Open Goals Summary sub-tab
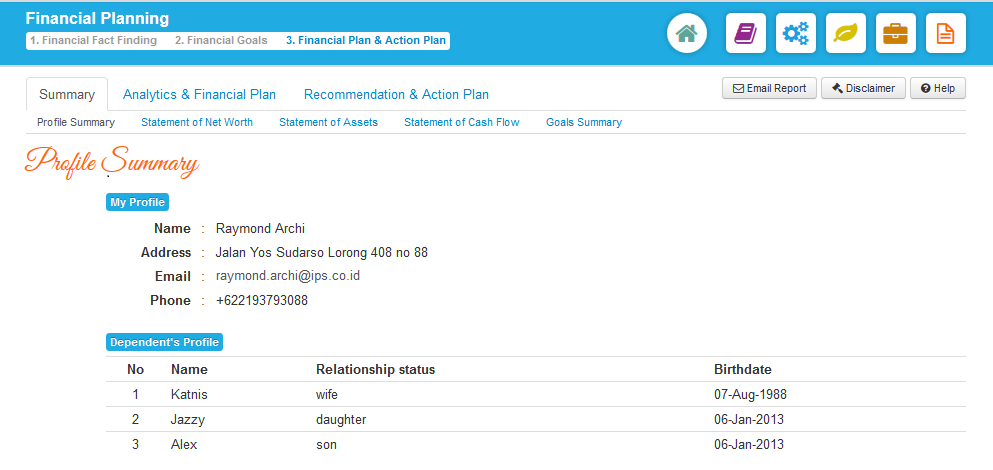The width and height of the screenshot is (993, 470). (x=584, y=122)
